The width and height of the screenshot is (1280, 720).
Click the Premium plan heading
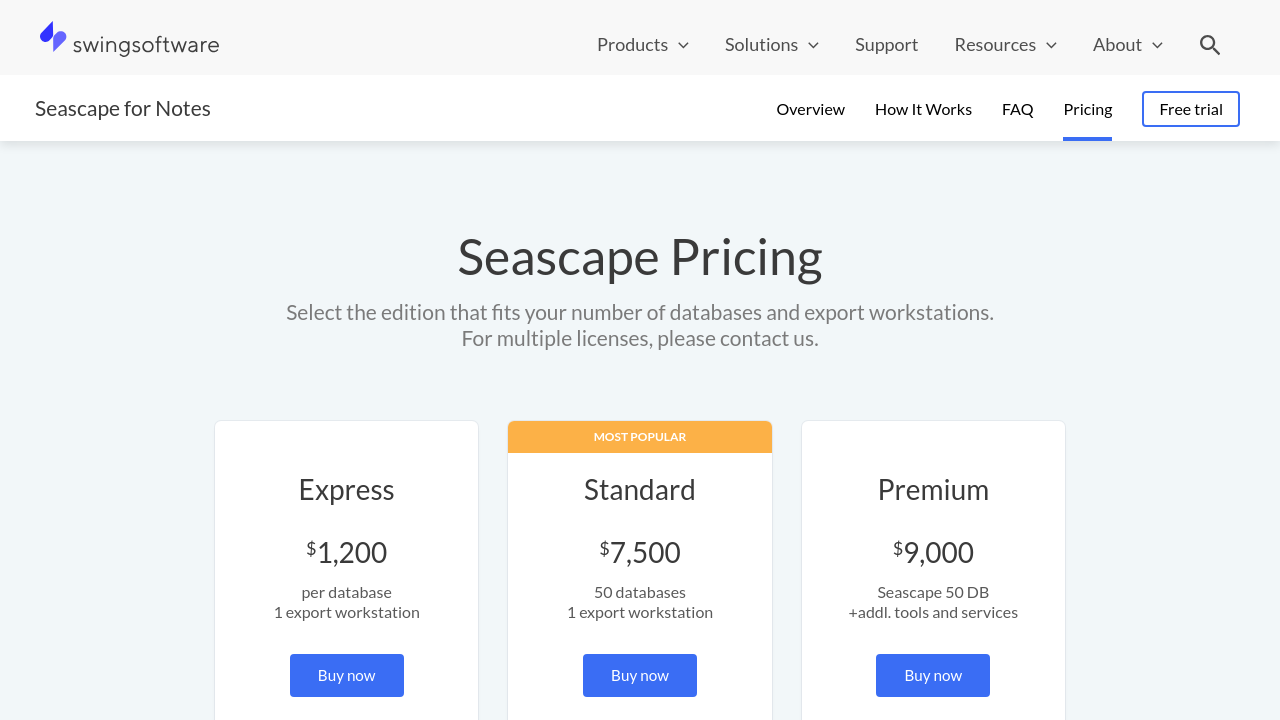pyautogui.click(x=932, y=490)
